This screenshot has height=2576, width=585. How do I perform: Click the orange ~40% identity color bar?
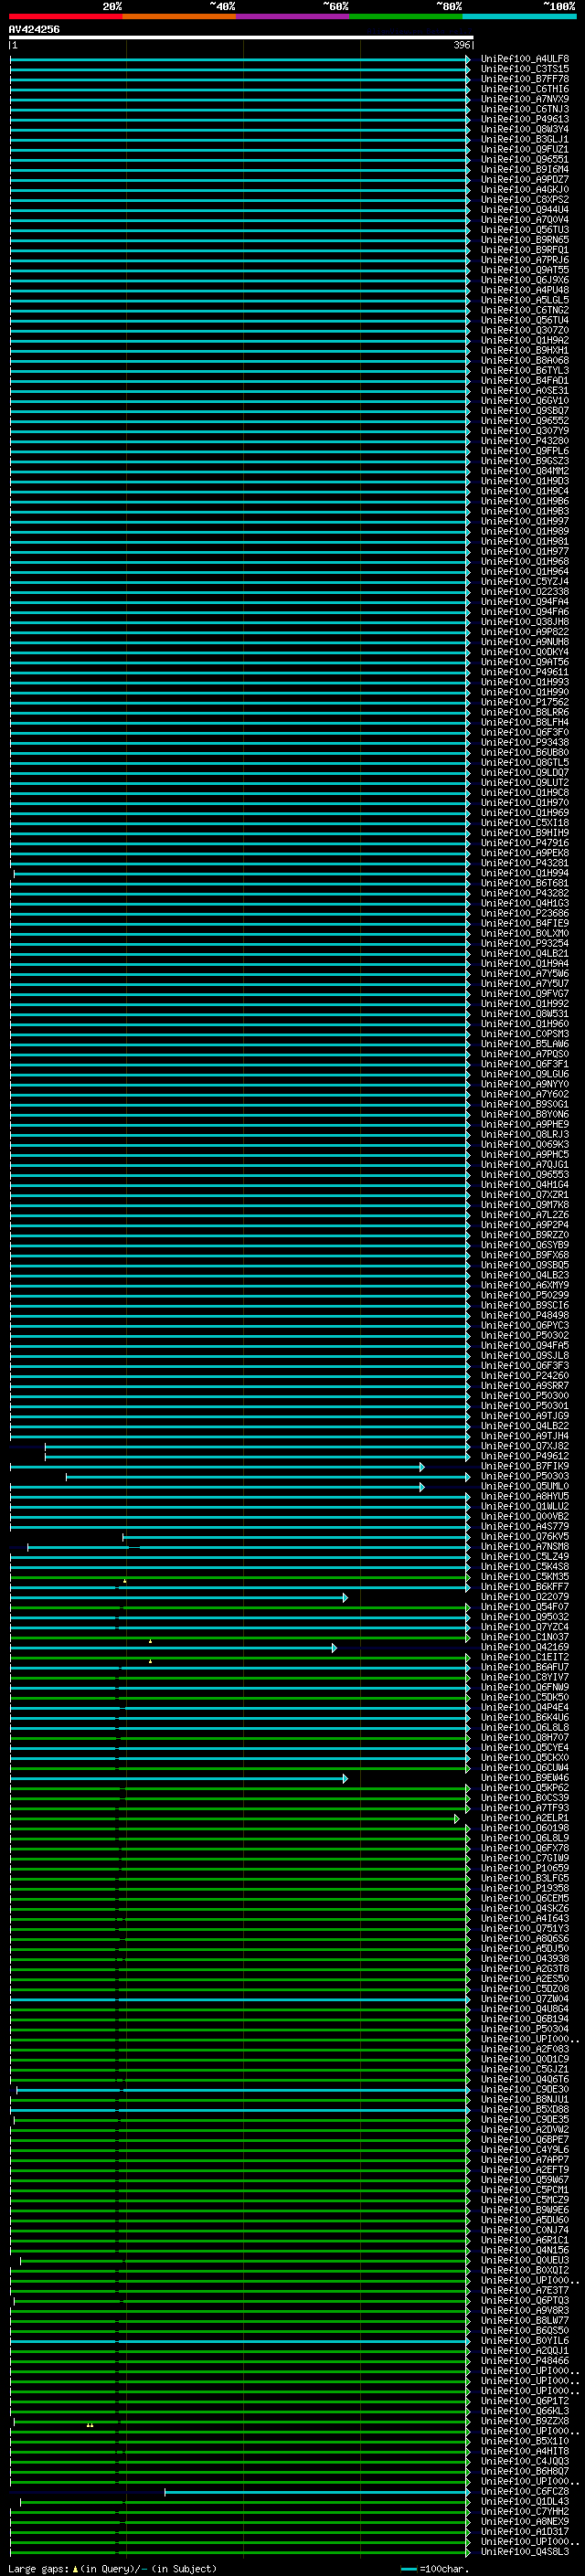(179, 16)
